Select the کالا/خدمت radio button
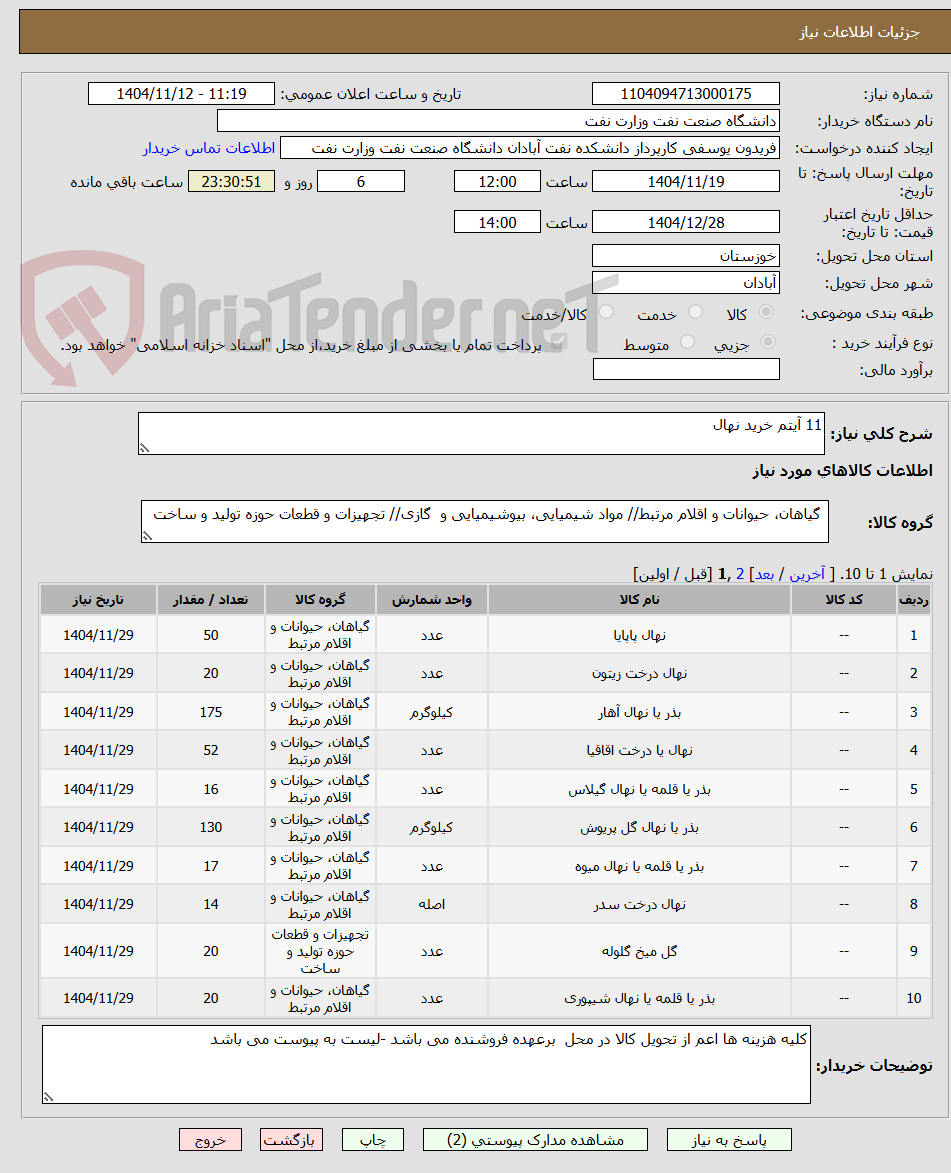Viewport: 951px width, 1173px height. click(606, 312)
